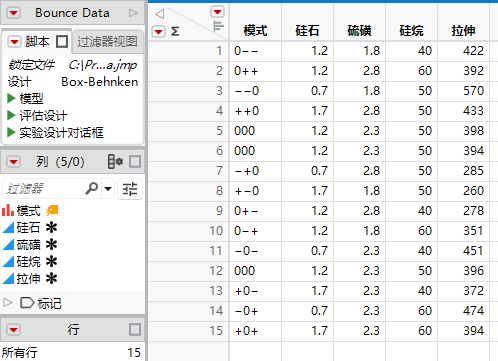
Task: Click the column alignment icon in table corner
Action: click(218, 26)
